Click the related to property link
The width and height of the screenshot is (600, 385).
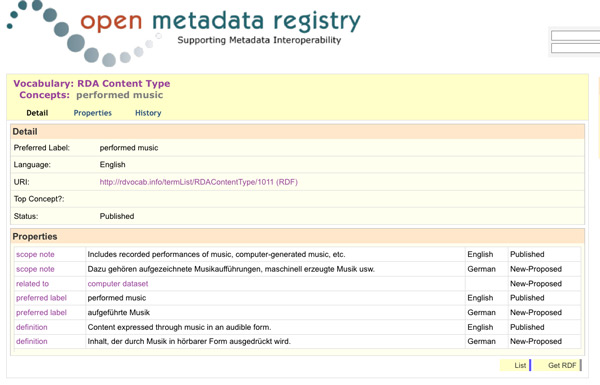point(33,284)
